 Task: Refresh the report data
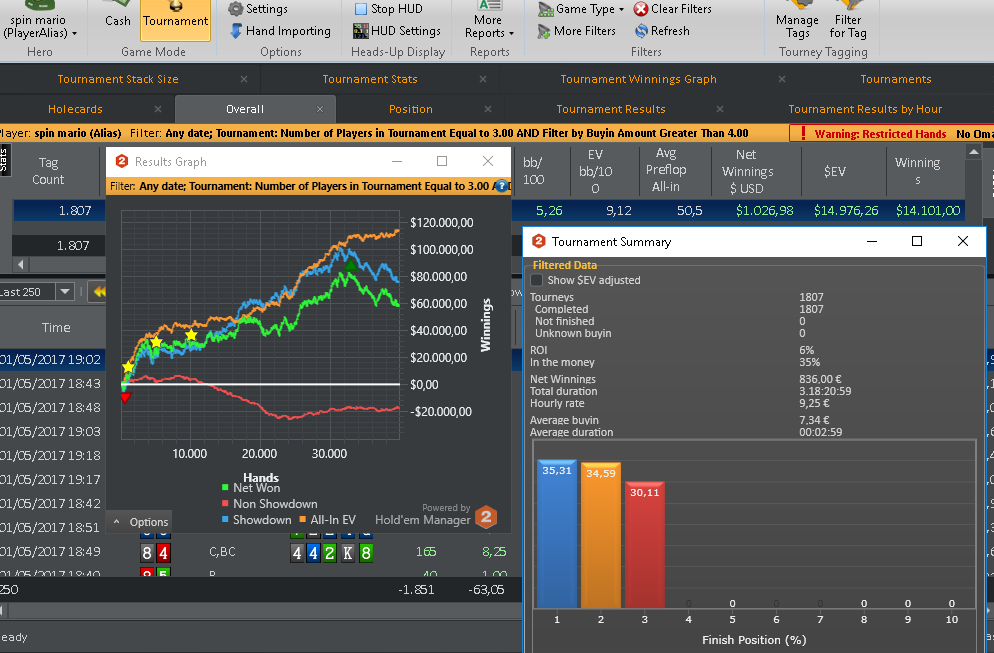click(662, 31)
